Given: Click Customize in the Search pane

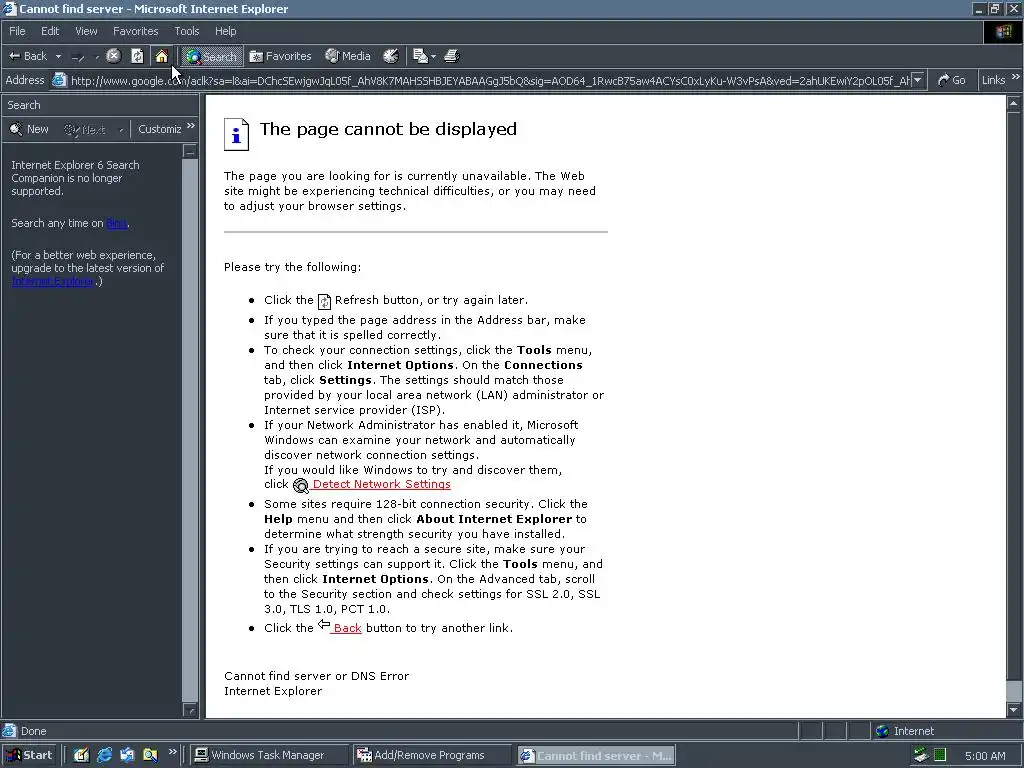Looking at the screenshot, I should pos(159,129).
